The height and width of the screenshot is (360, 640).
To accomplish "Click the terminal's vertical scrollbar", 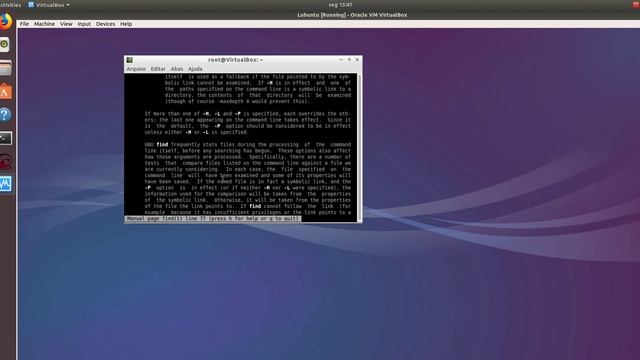I will tap(360, 148).
